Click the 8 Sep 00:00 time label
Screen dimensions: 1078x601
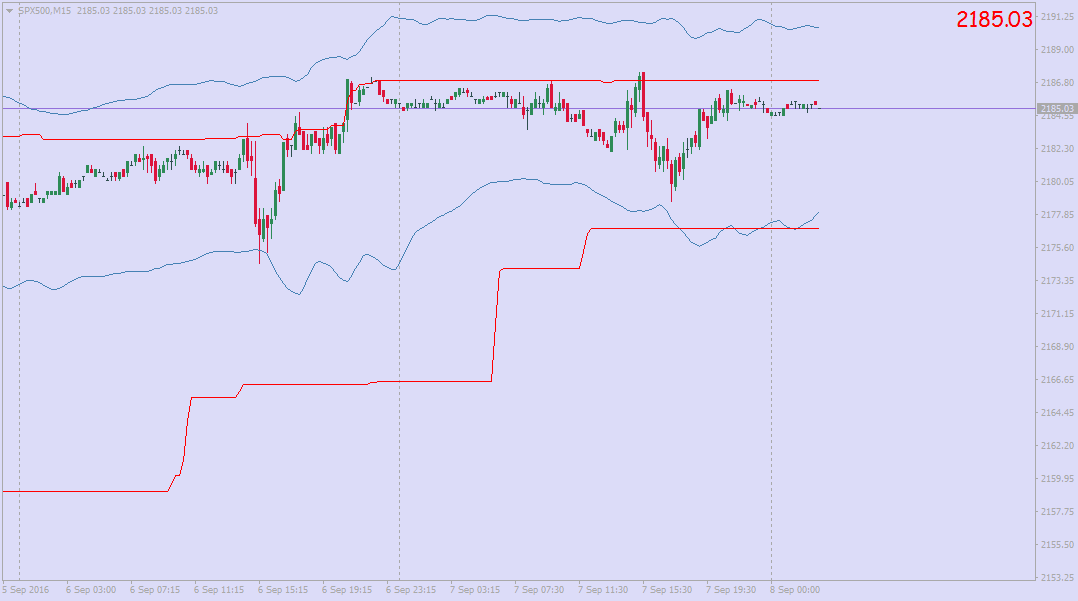pyautogui.click(x=794, y=590)
